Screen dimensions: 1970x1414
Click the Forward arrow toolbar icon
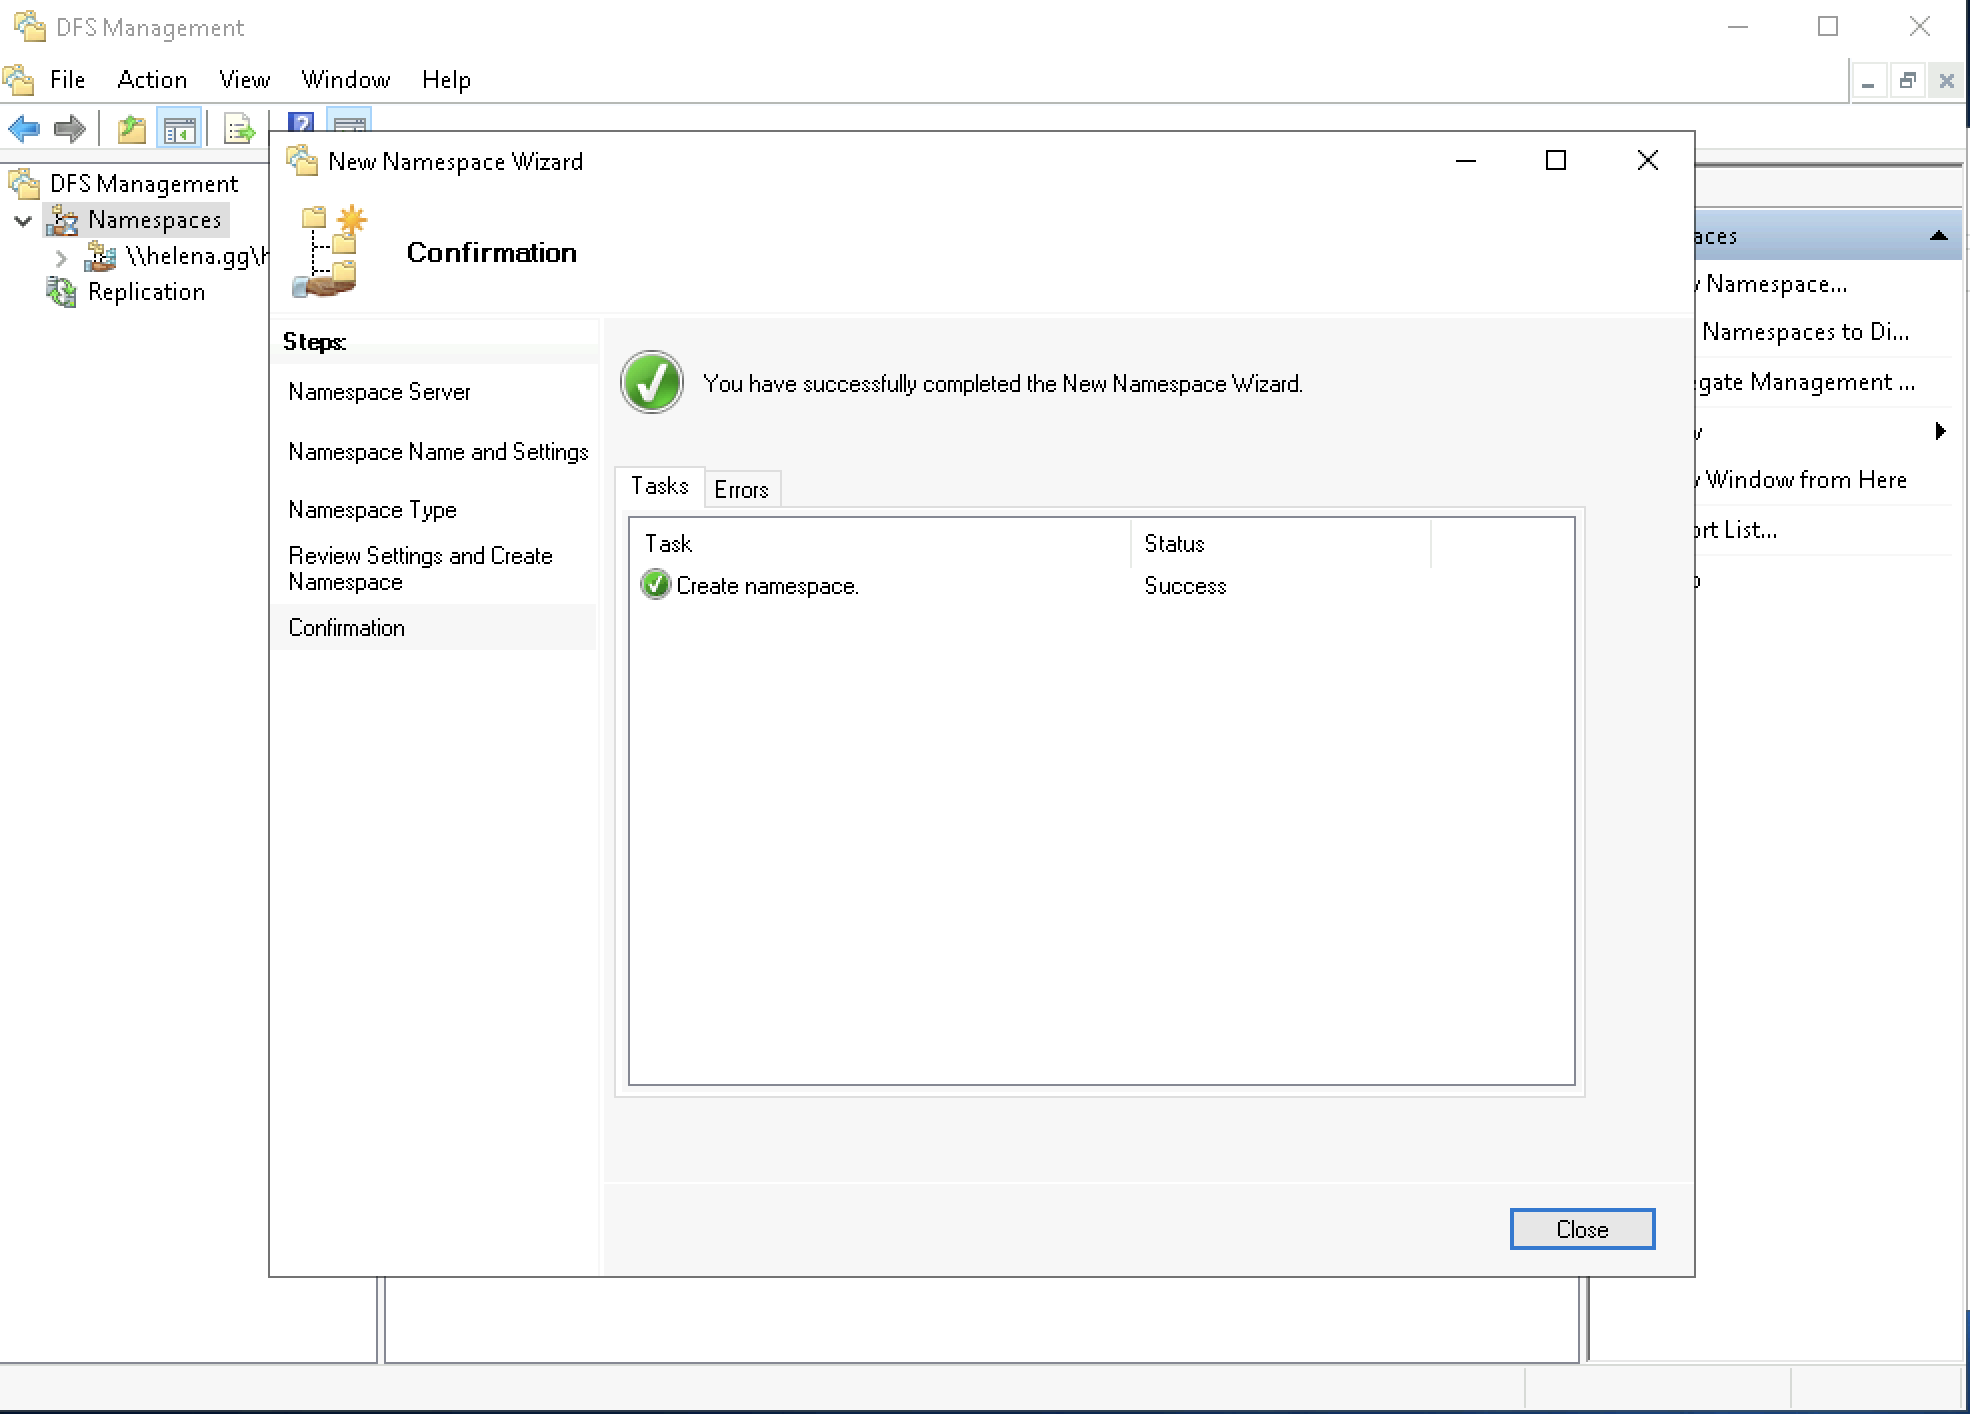69,129
